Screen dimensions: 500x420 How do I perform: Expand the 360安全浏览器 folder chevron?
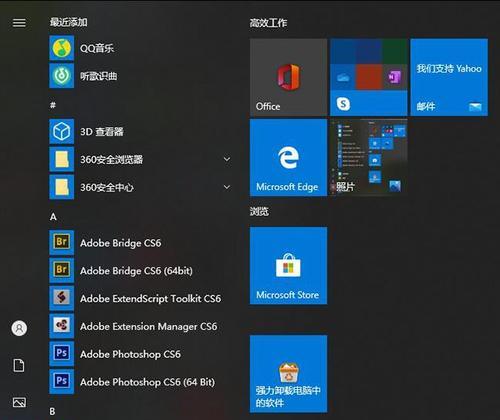pyautogui.click(x=227, y=159)
